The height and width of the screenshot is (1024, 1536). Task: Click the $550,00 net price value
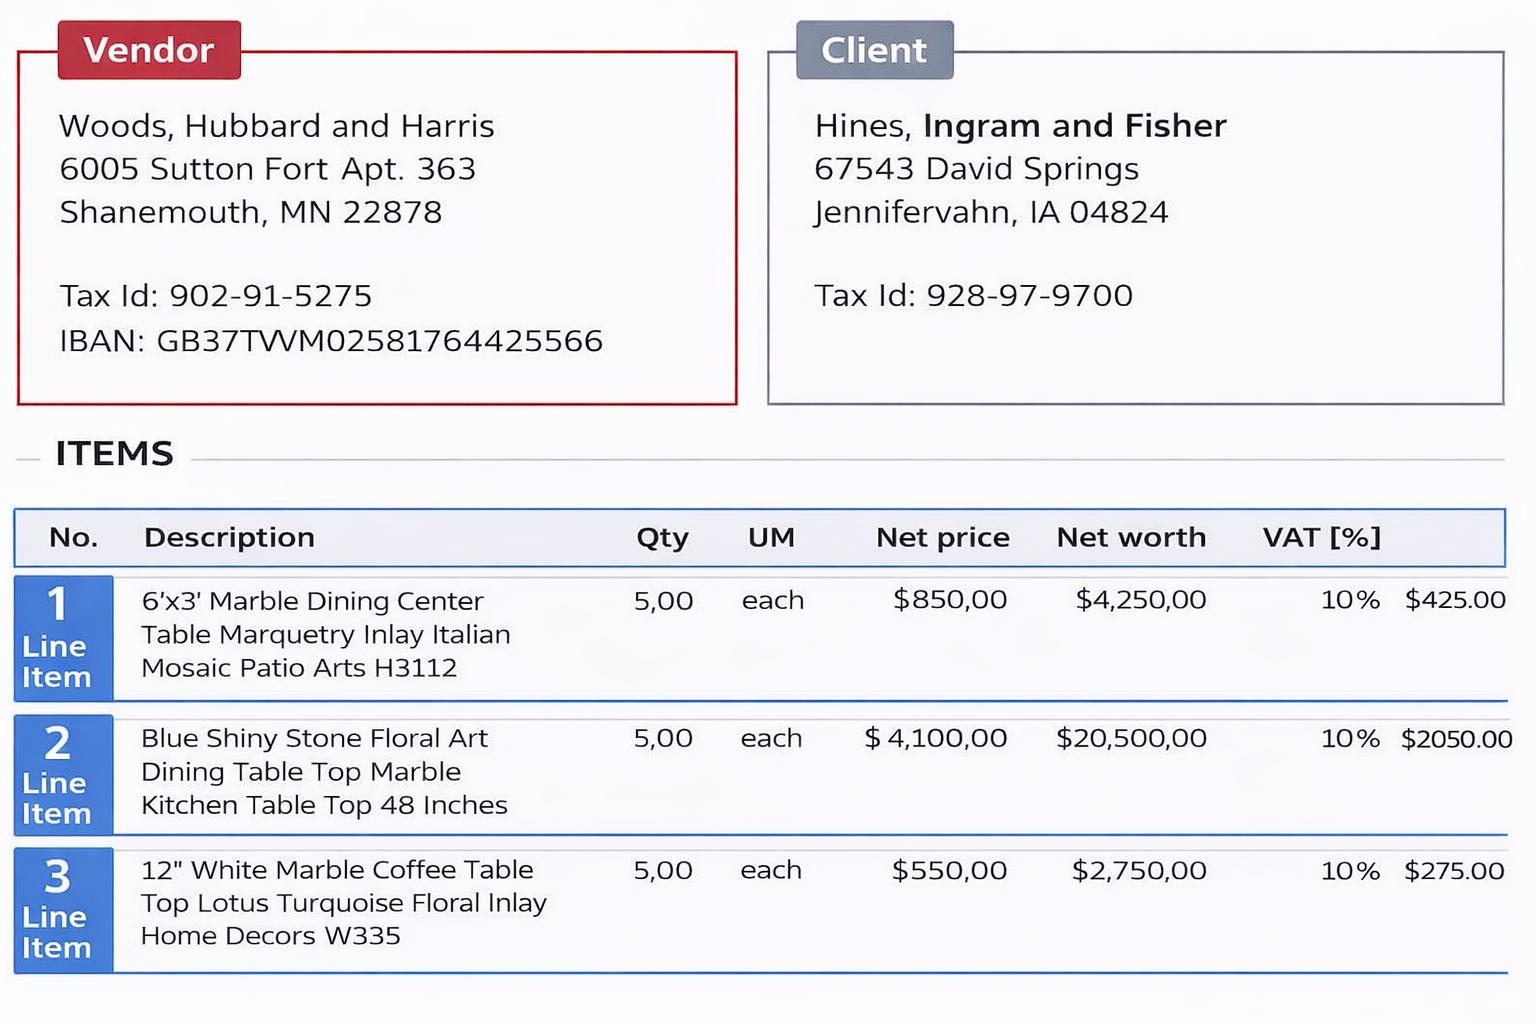coord(949,871)
